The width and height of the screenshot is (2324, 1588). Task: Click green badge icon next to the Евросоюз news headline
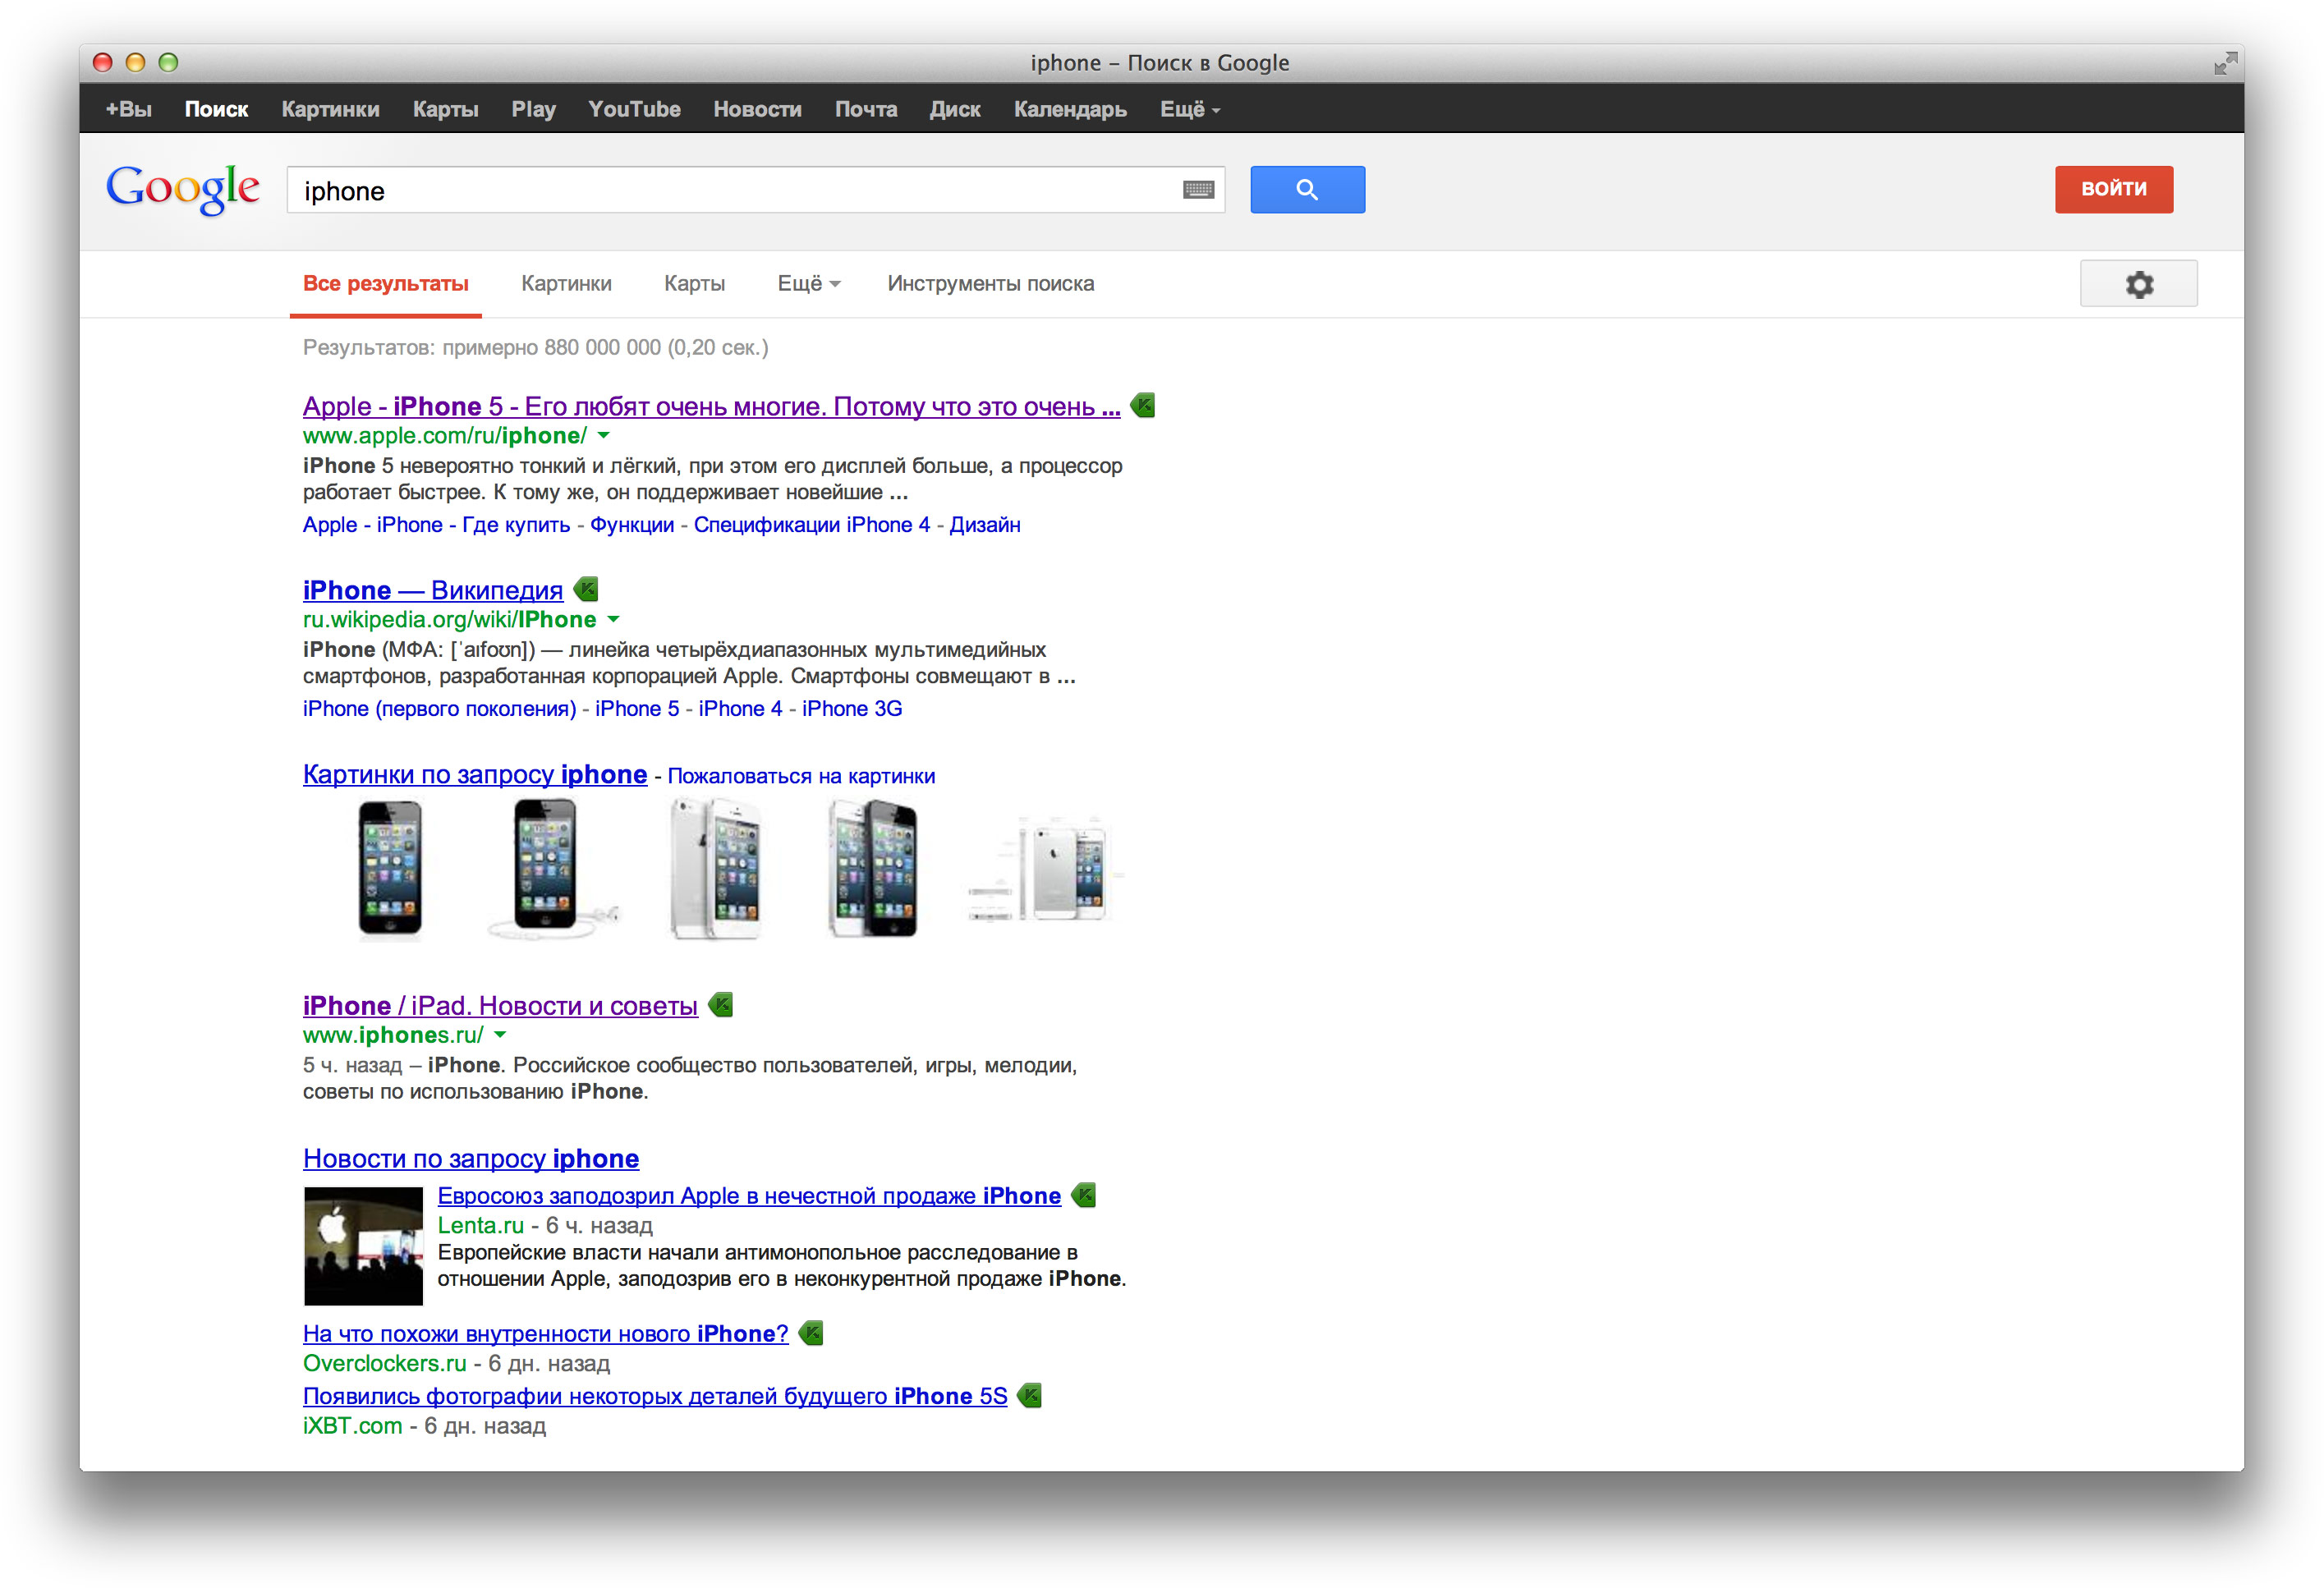pyautogui.click(x=1084, y=1195)
